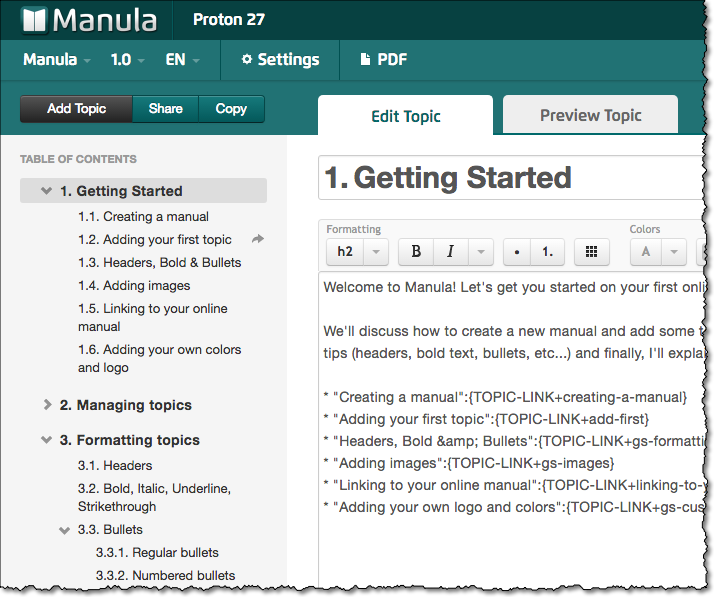This screenshot has height=597, width=714.
Task: Apply italic formatting with I button
Action: [x=450, y=251]
